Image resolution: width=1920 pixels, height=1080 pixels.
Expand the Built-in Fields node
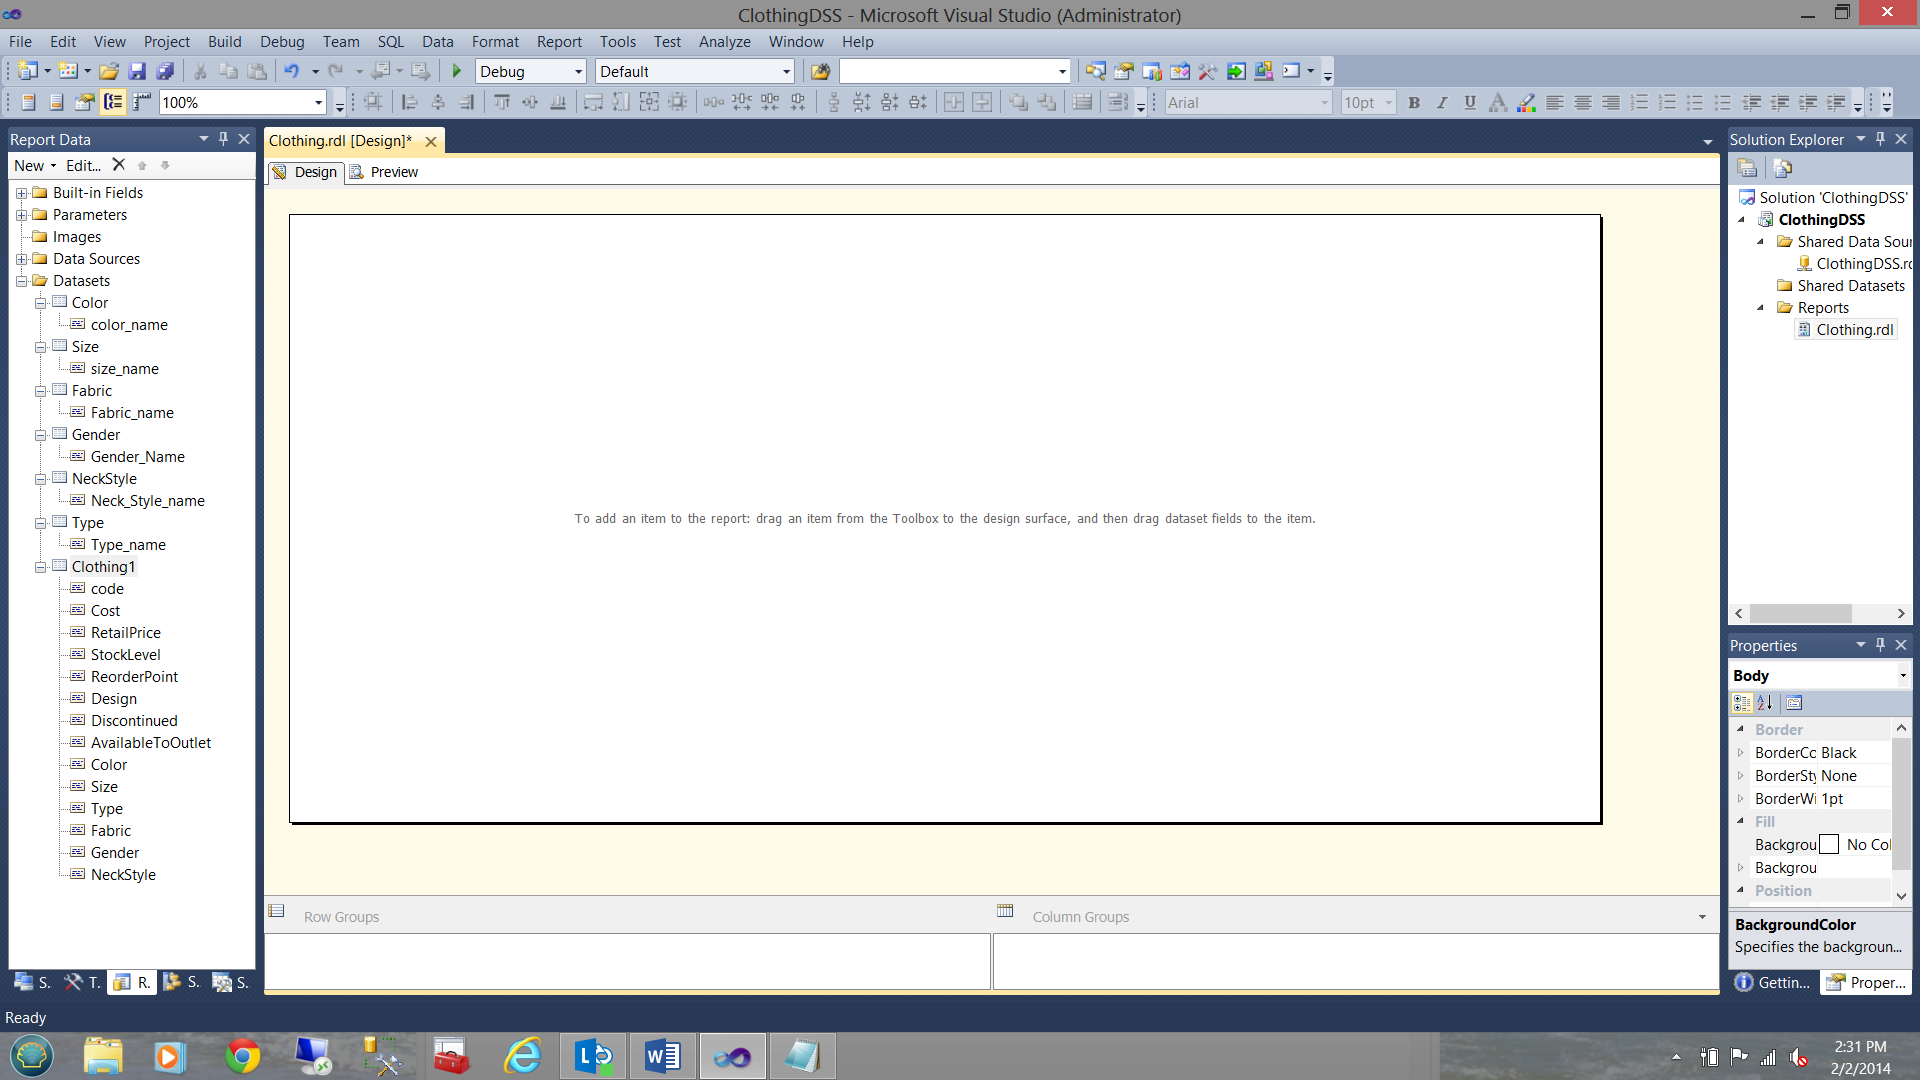pos(21,193)
